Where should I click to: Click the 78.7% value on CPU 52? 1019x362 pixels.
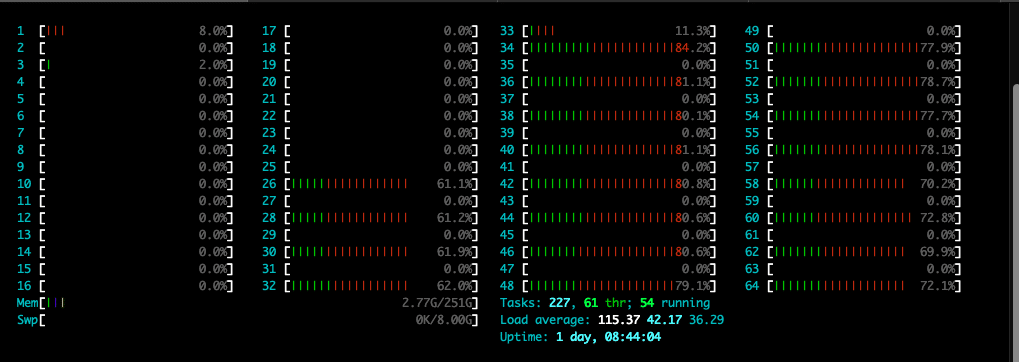(x=938, y=82)
